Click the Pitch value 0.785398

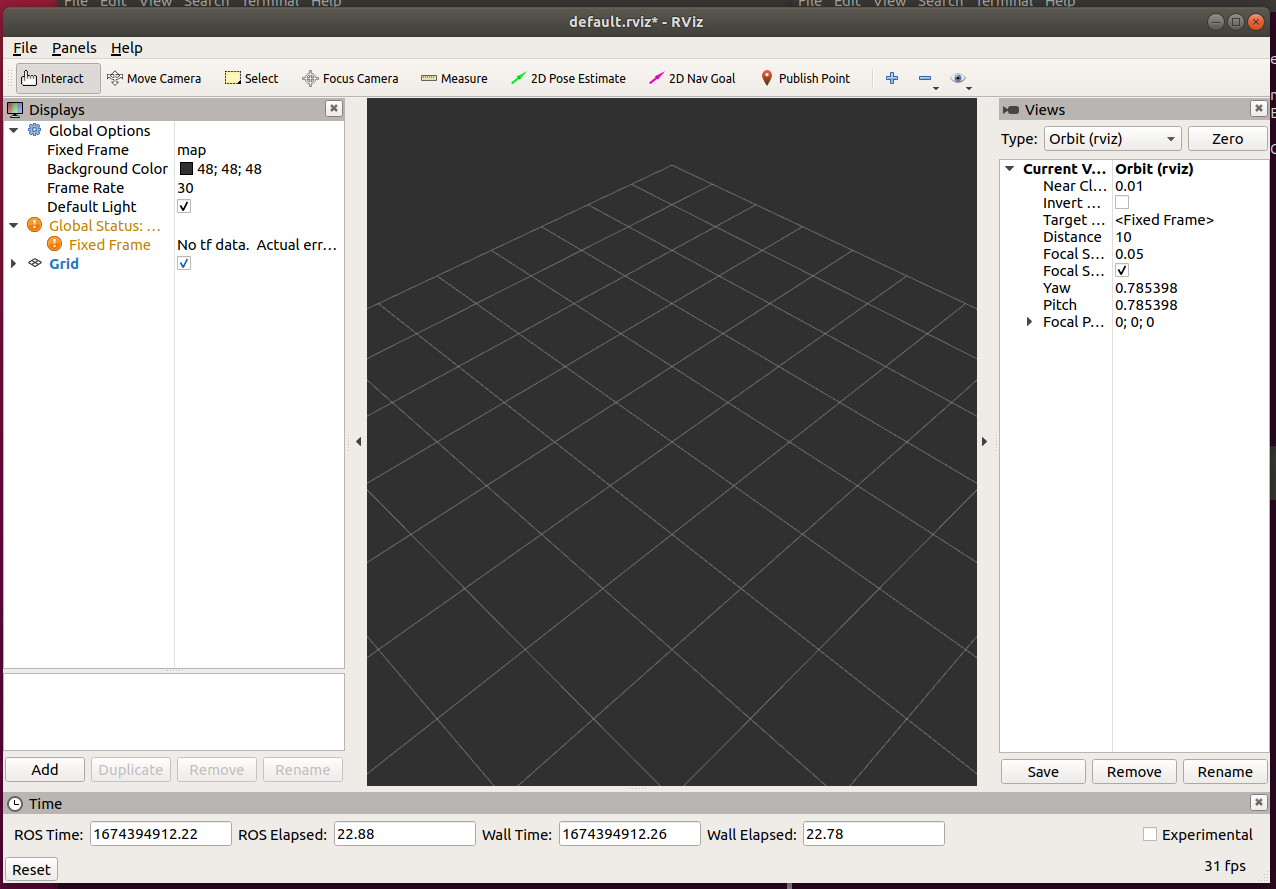[1146, 305]
